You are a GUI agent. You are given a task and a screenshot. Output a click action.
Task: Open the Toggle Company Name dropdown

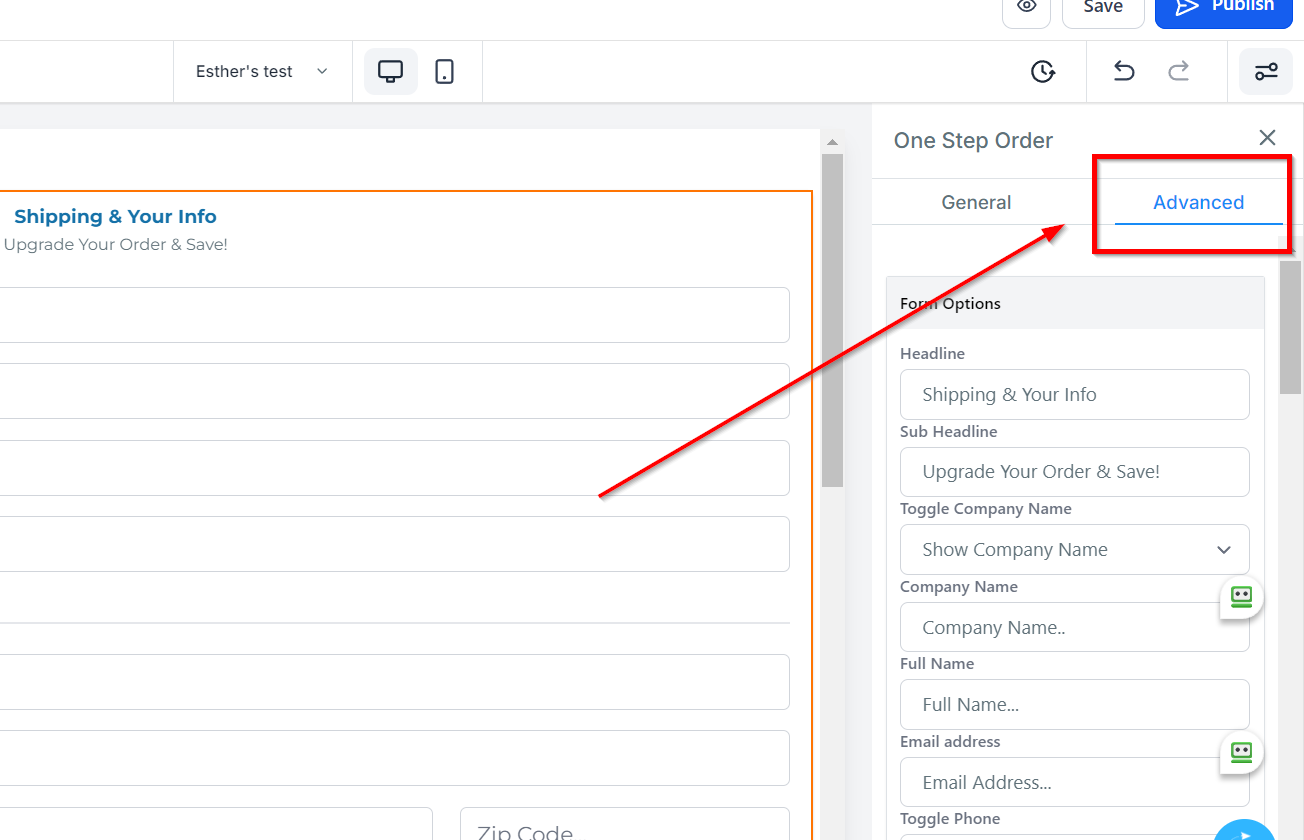pos(1075,549)
